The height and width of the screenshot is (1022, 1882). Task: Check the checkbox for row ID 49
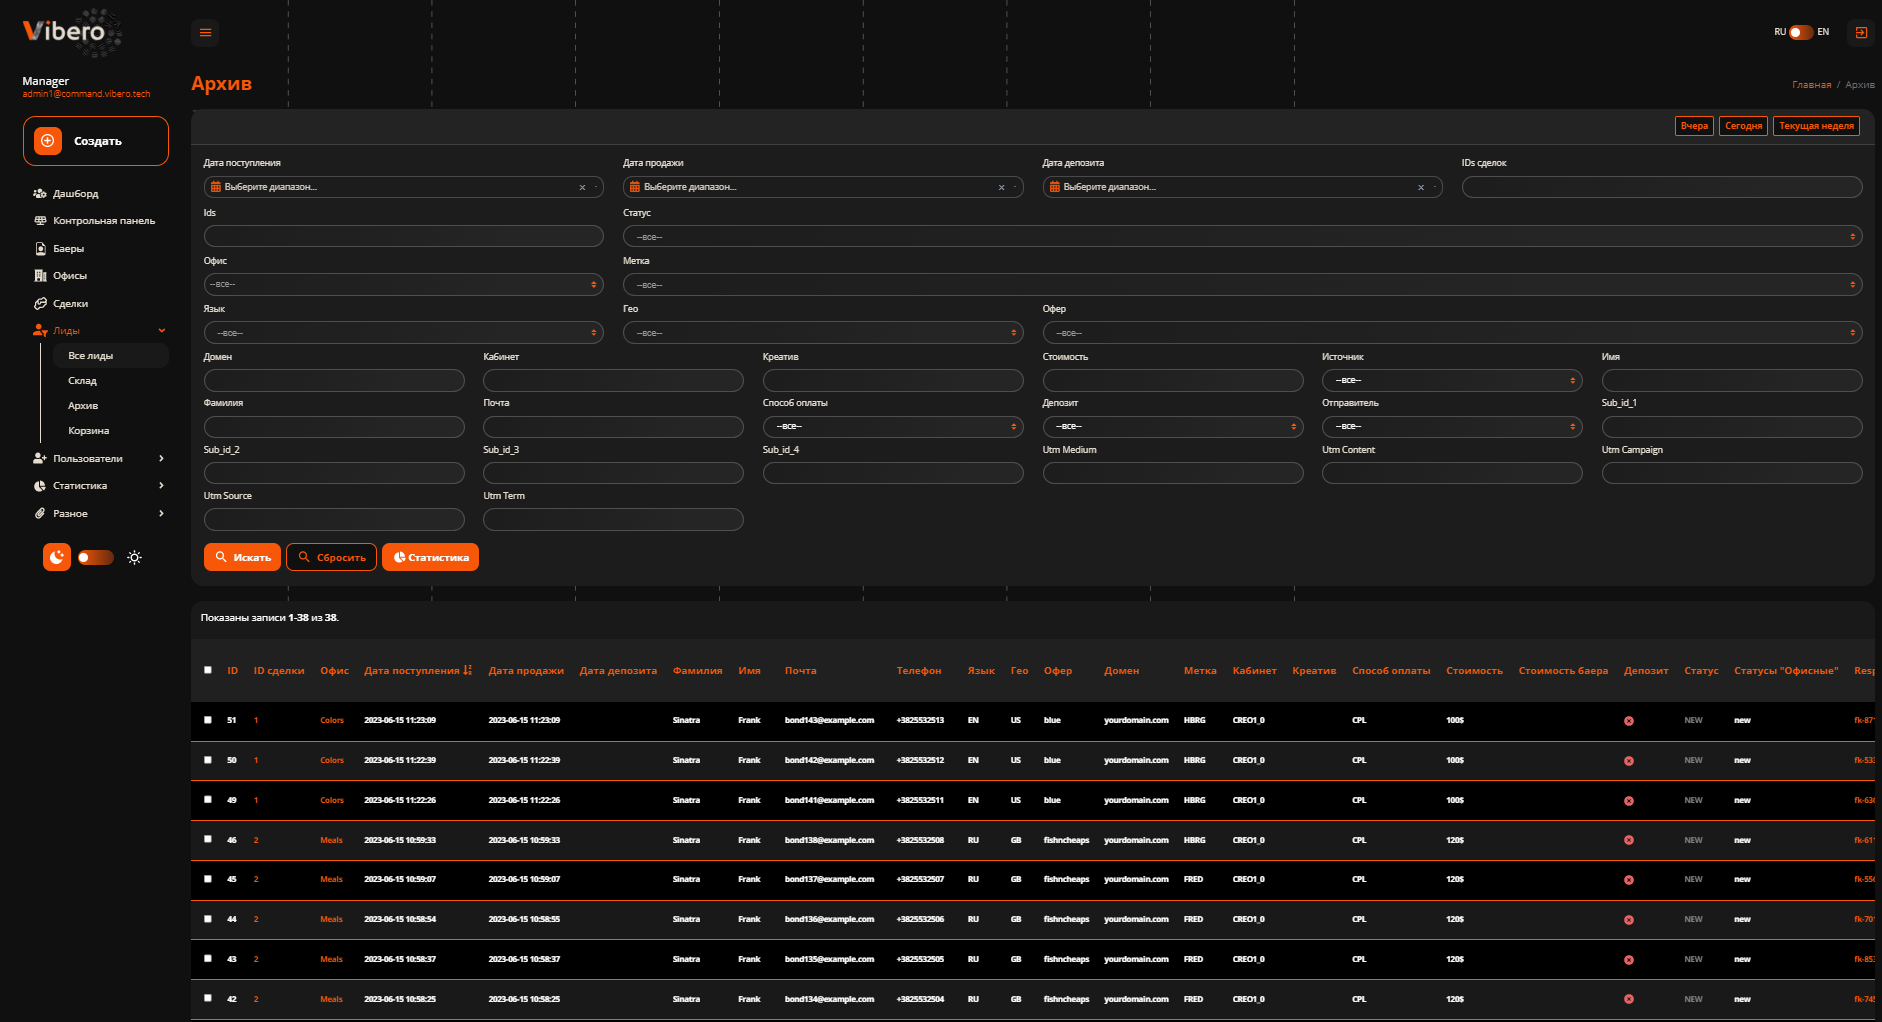208,800
